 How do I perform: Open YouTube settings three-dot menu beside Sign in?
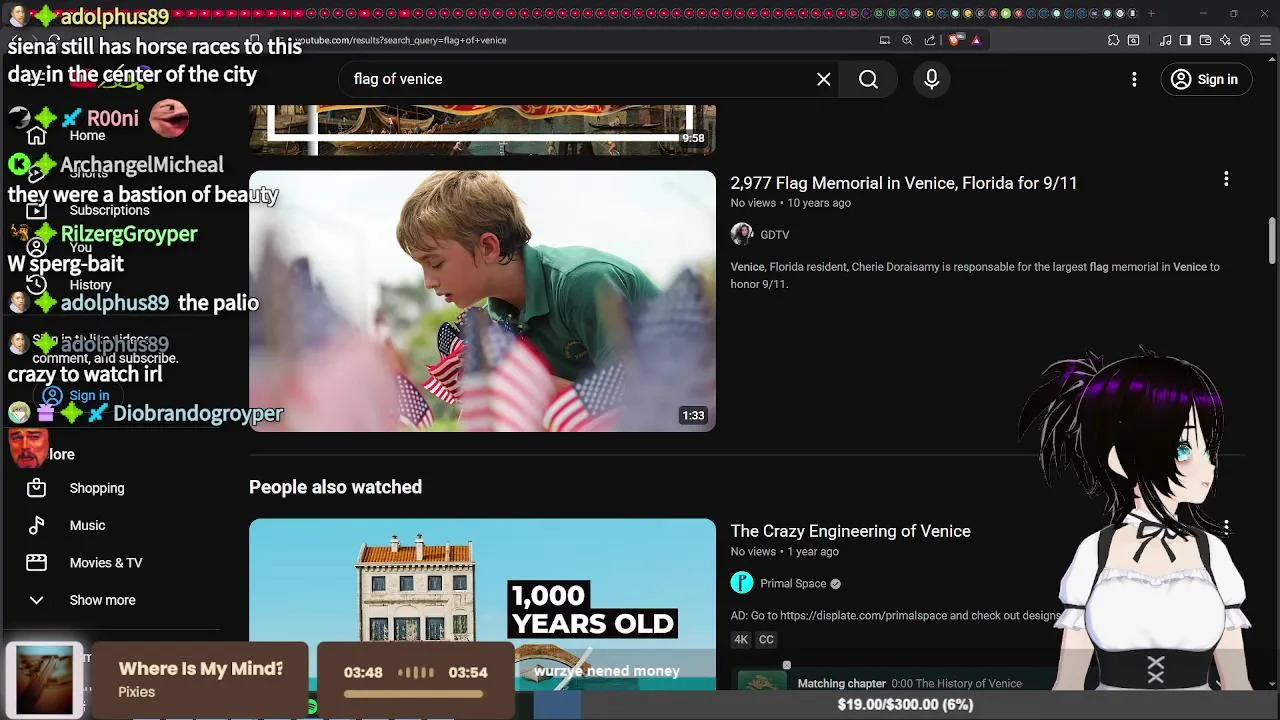coord(1134,79)
